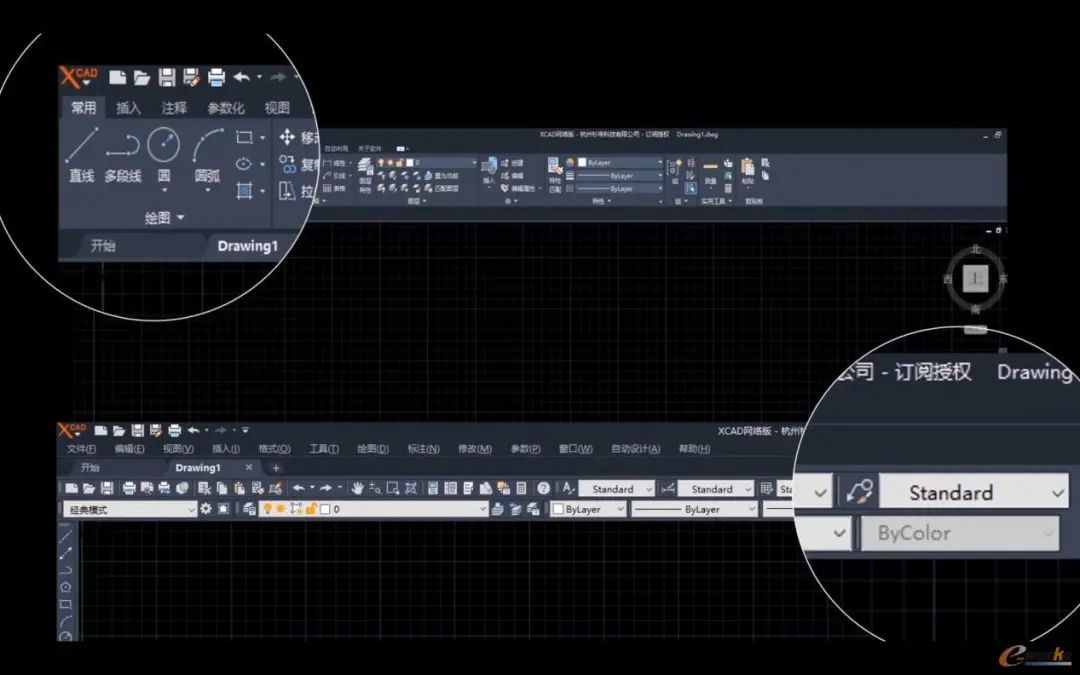Open the 开始 tab in classic window
Screen dimensions: 1080x675
pos(90,468)
